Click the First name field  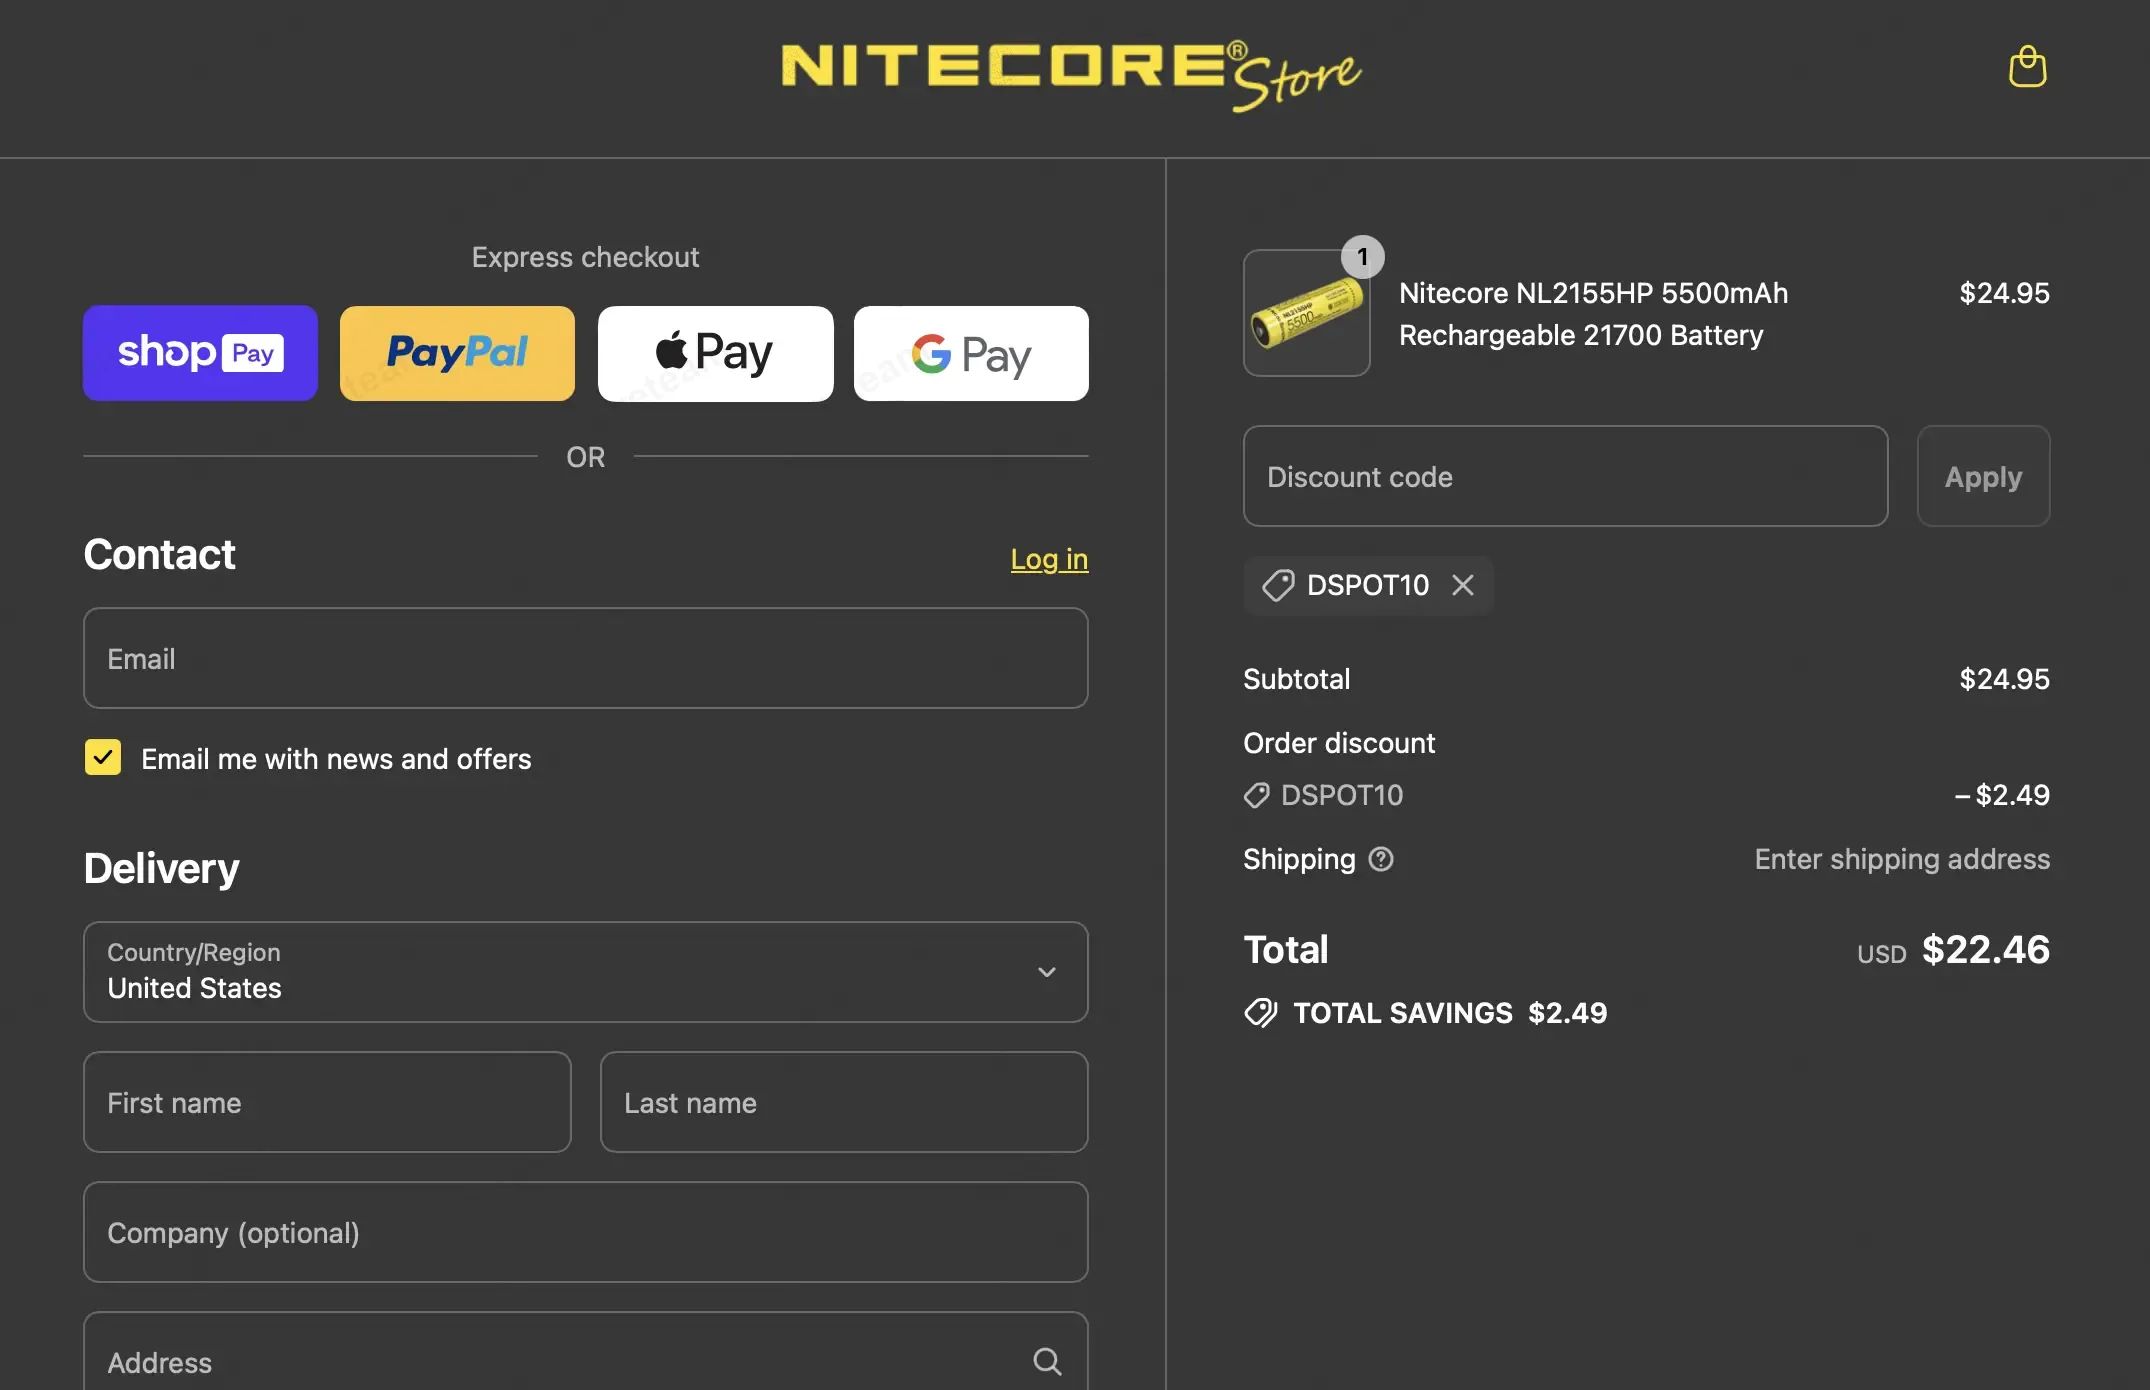click(327, 1102)
